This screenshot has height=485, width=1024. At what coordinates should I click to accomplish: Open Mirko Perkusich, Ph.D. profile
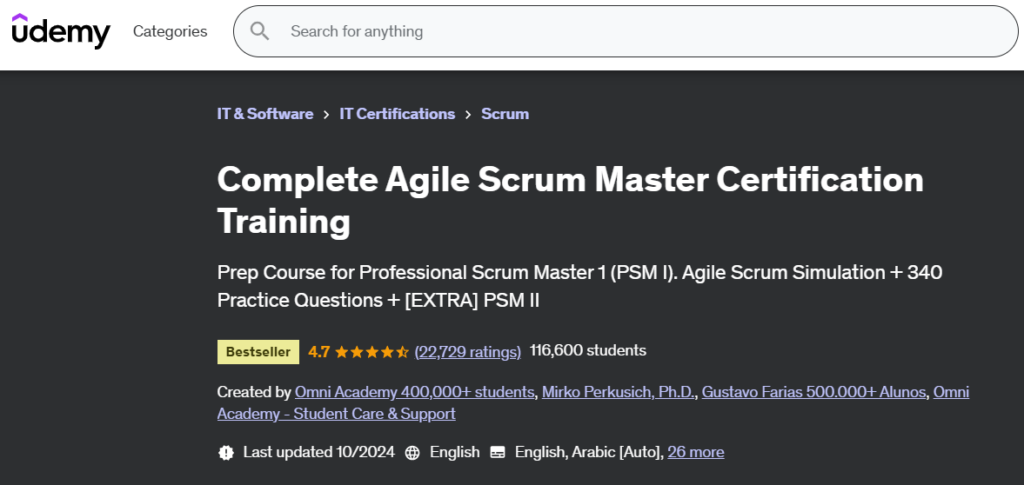tap(618, 392)
